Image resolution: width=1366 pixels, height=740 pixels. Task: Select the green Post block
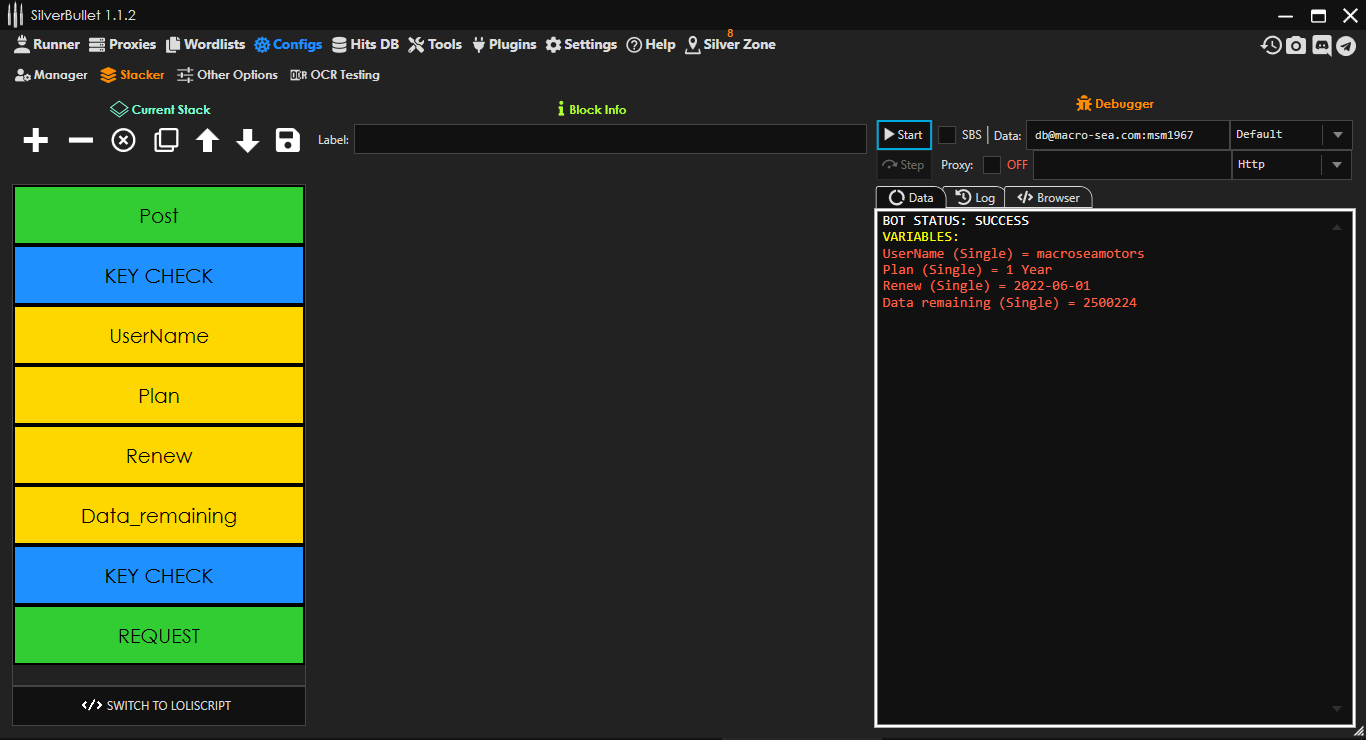(159, 216)
